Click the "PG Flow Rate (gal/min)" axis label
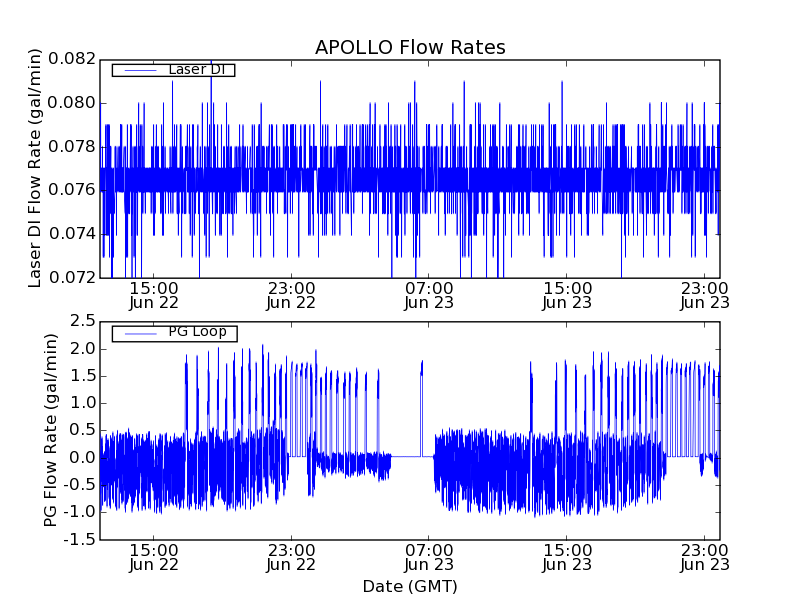This screenshot has height=600, width=800. tap(50, 431)
